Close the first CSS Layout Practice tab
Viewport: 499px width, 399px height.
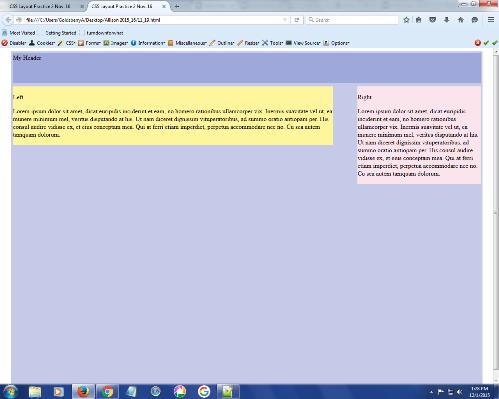(x=82, y=6)
